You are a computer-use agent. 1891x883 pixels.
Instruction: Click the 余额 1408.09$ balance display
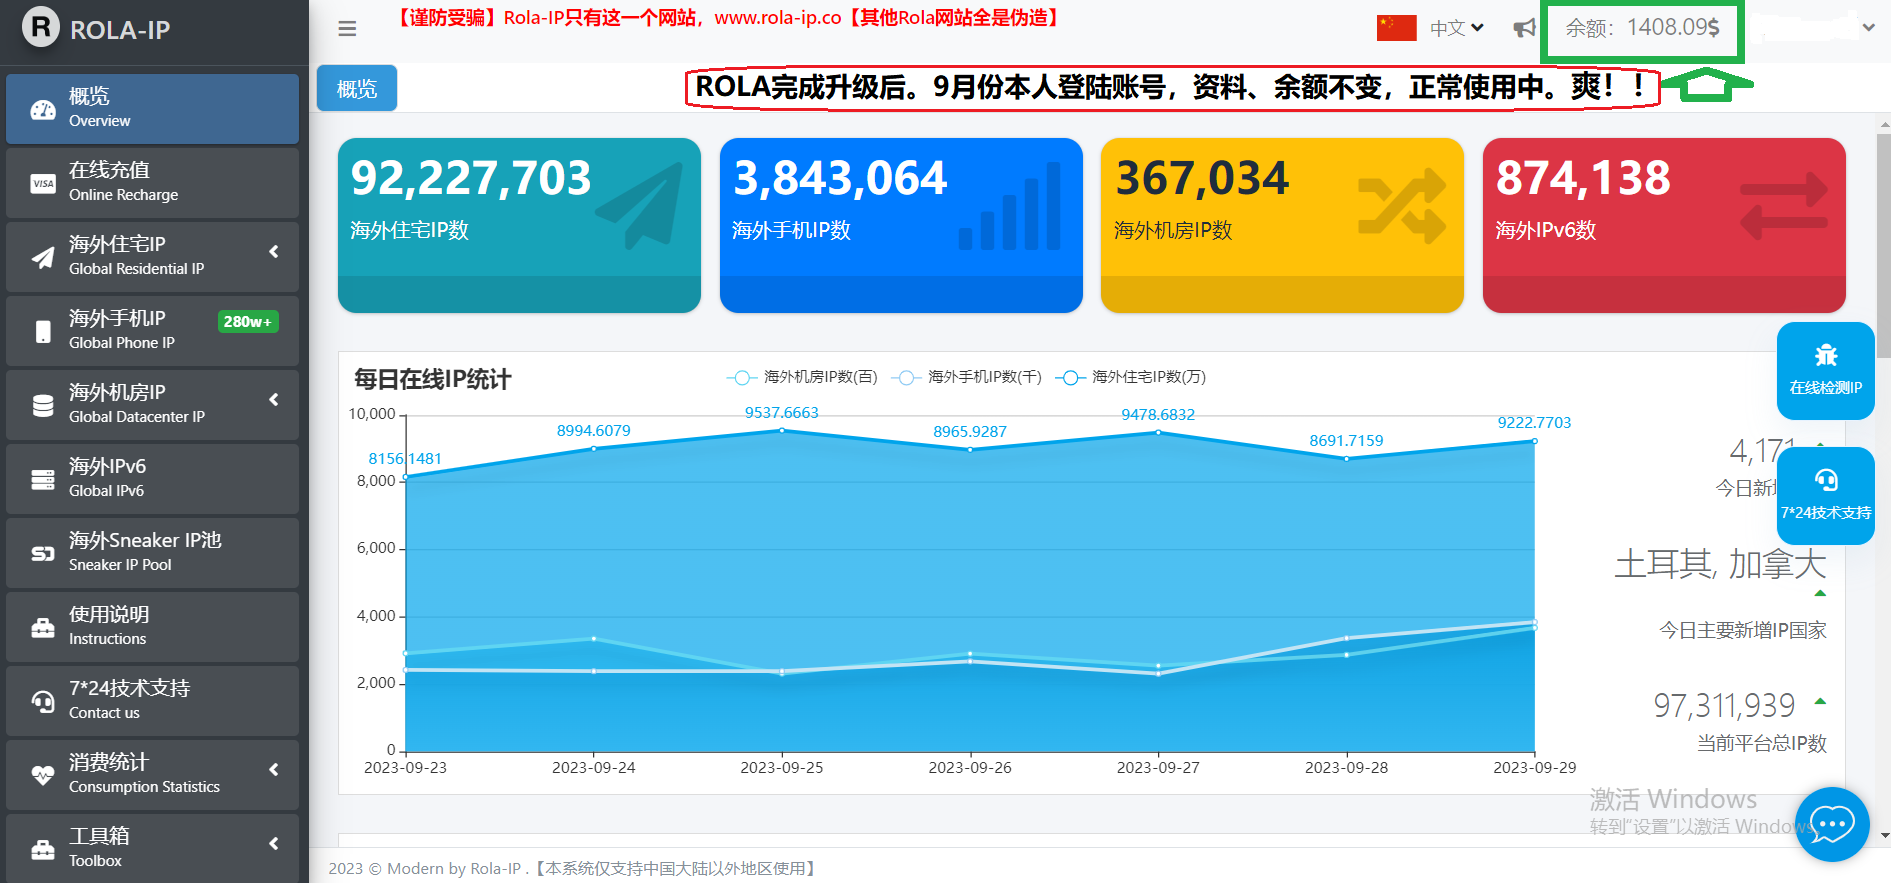coord(1642,28)
